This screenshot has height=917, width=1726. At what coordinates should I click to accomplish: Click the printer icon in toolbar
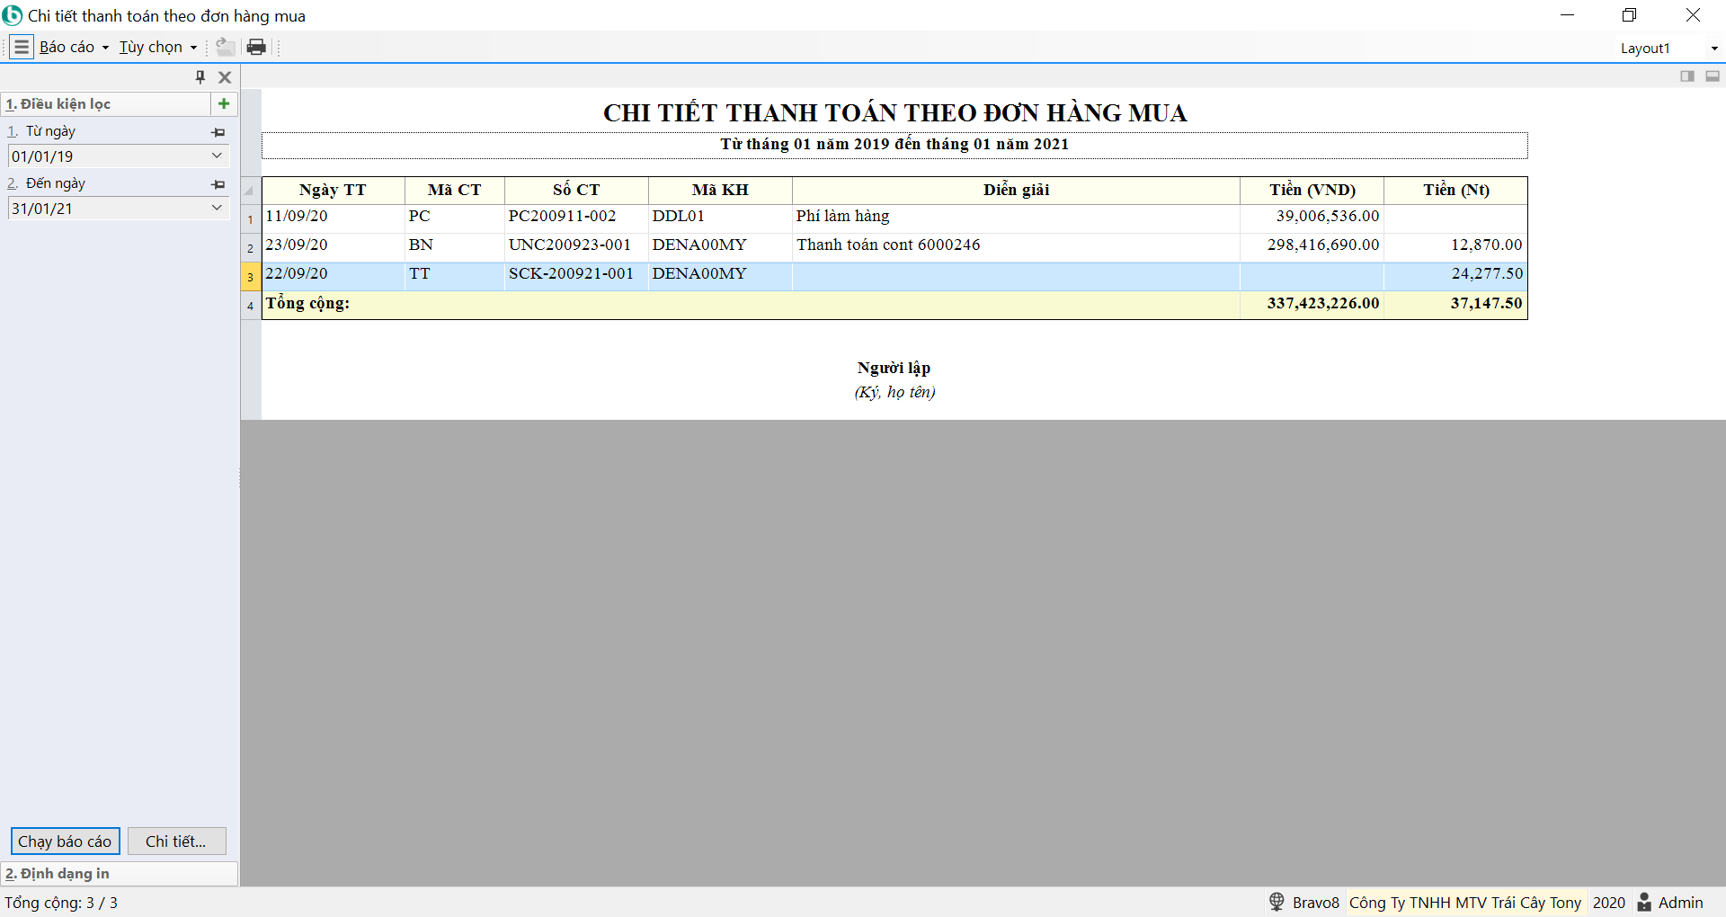[x=257, y=47]
